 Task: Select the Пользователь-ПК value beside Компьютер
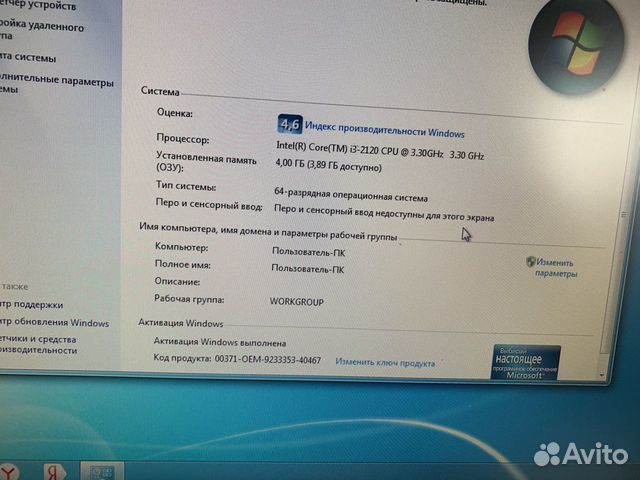(309, 252)
